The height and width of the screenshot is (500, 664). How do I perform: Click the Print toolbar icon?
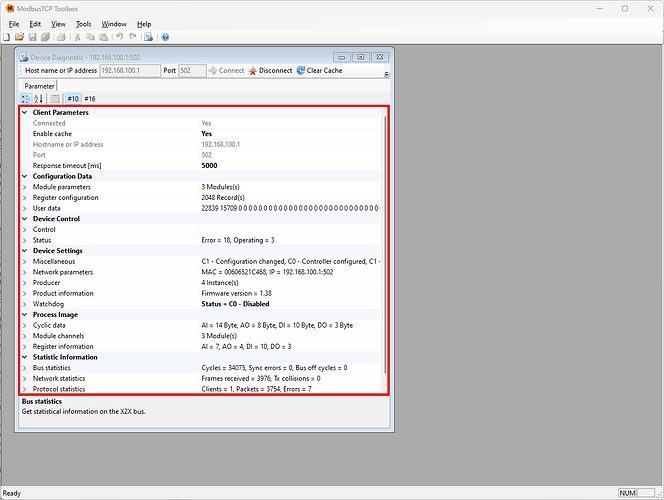(61, 37)
